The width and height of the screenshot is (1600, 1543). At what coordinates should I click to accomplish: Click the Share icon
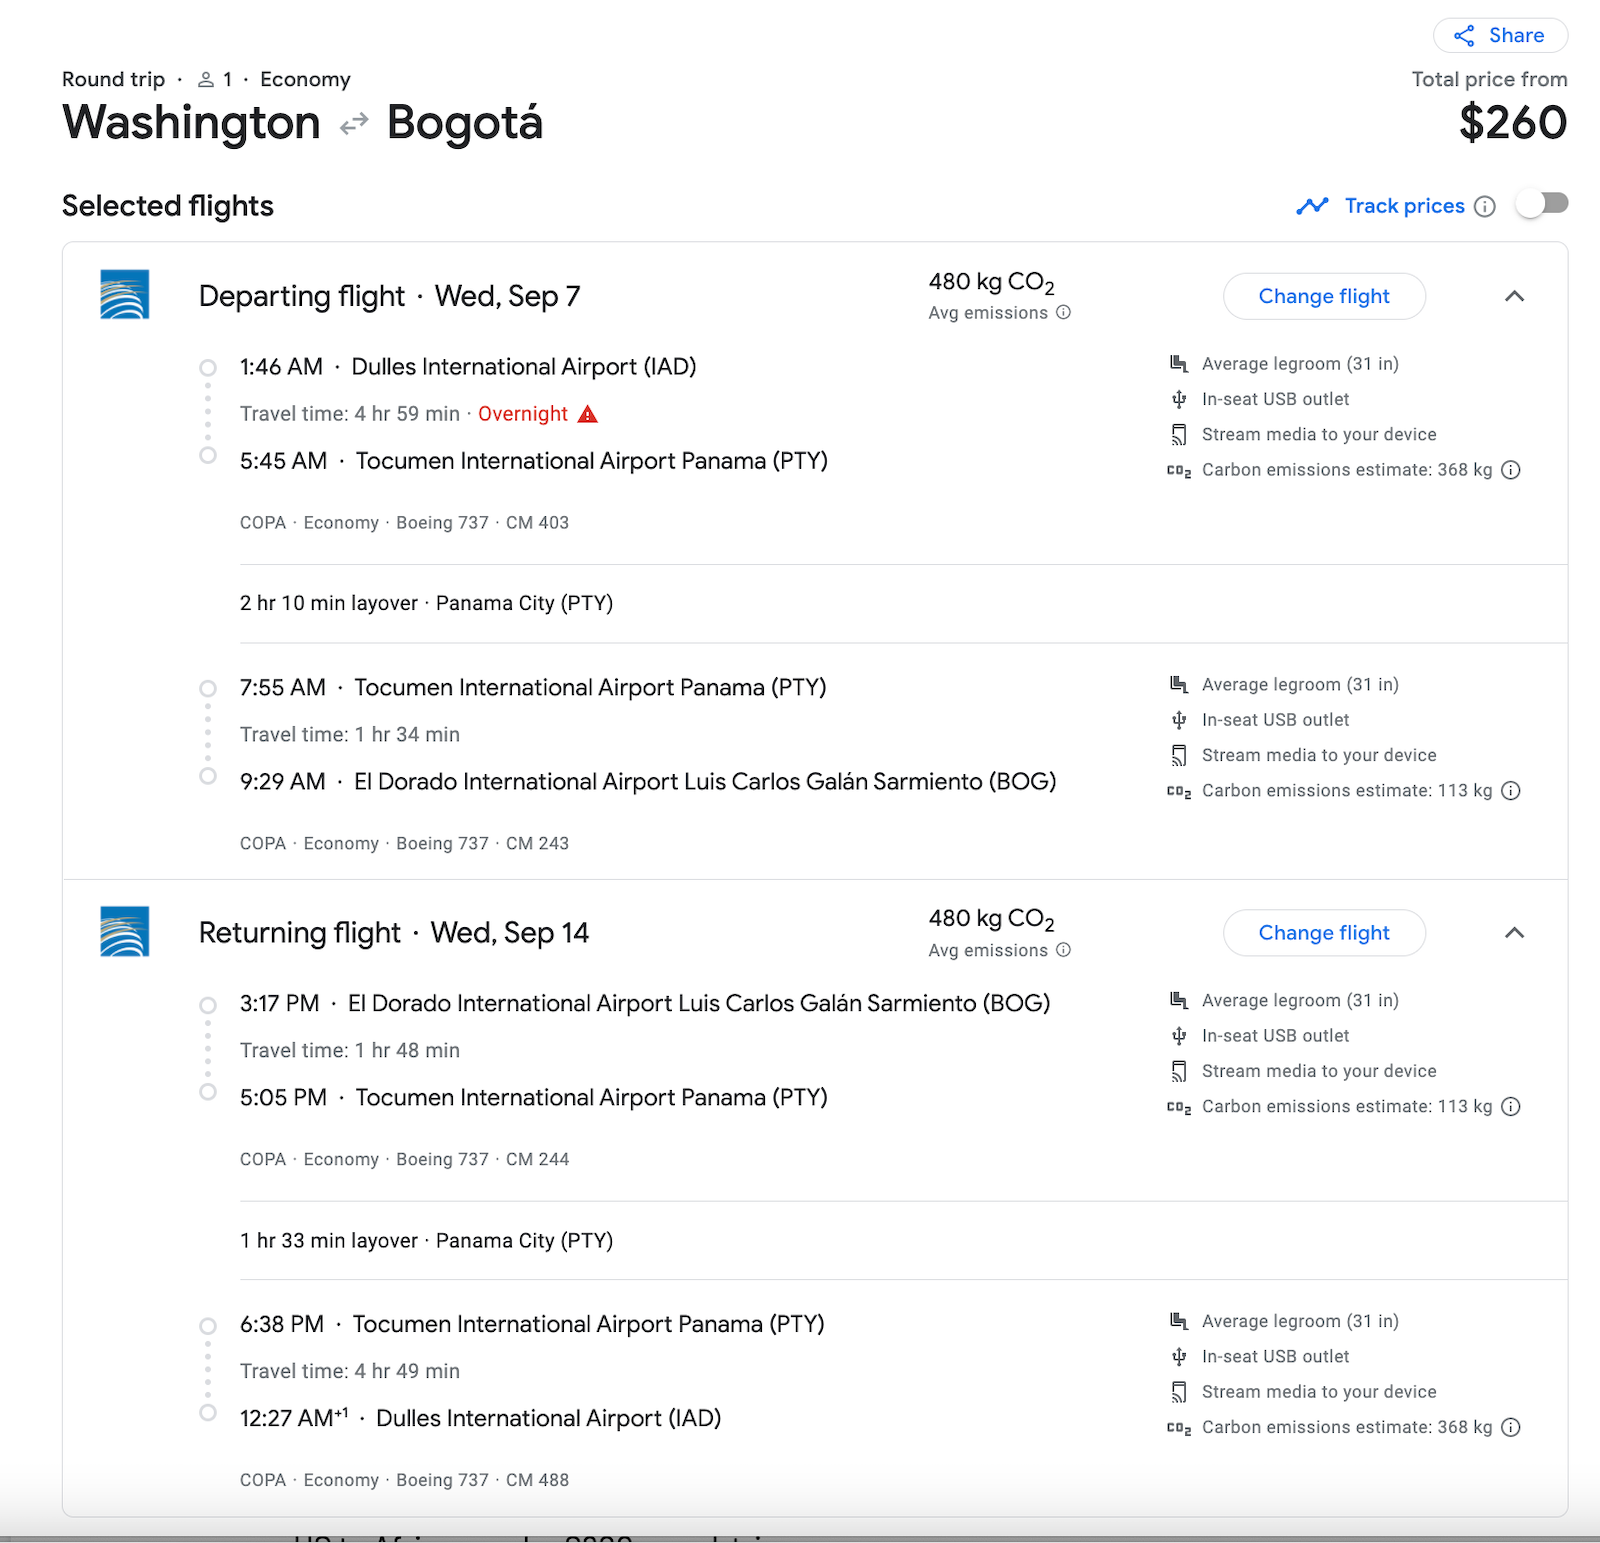[x=1463, y=35]
